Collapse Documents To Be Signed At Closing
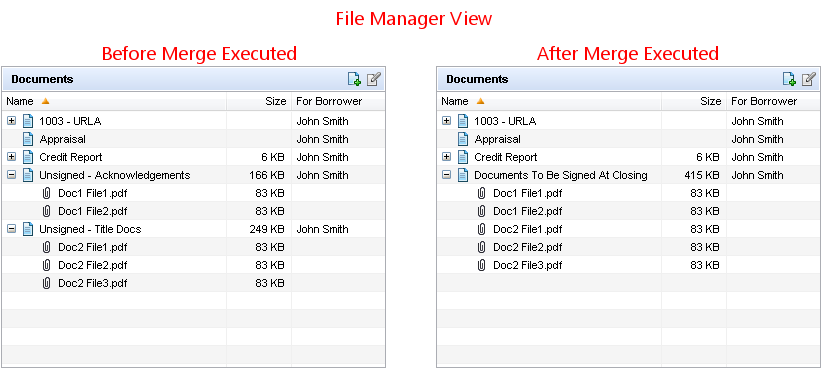 point(447,175)
